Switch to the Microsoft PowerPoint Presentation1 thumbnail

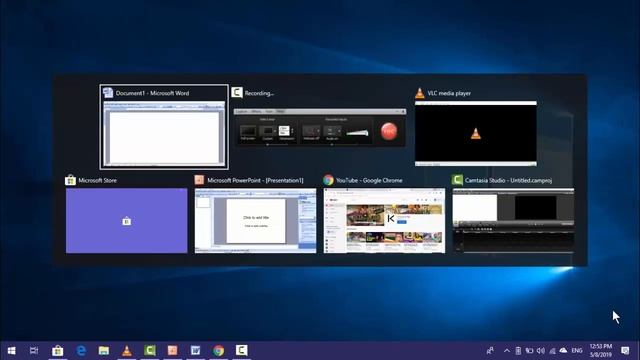coord(256,220)
